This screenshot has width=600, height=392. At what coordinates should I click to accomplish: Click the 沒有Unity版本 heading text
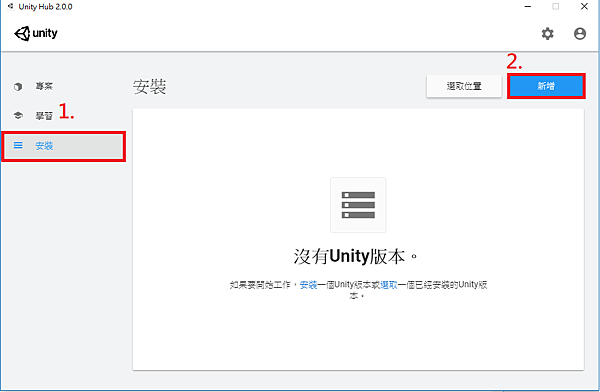pyautogui.click(x=355, y=256)
